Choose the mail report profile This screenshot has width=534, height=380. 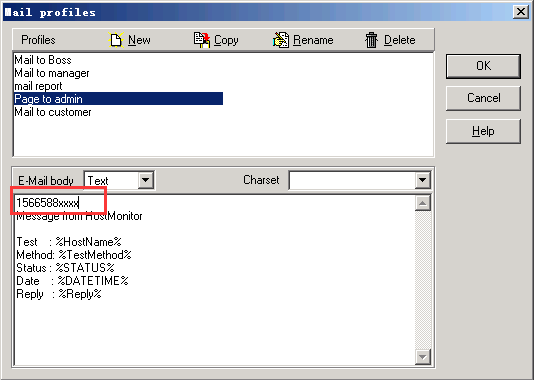[38, 86]
